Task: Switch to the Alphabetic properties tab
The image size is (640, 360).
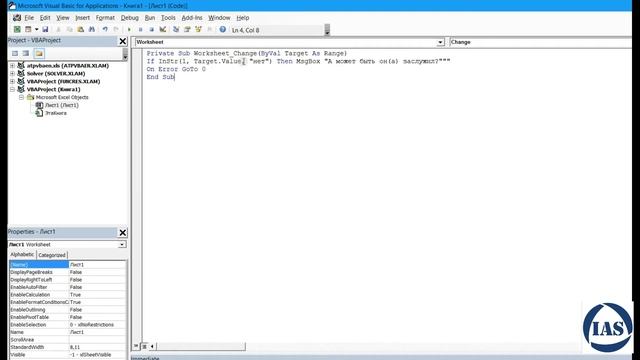Action: tap(22, 254)
